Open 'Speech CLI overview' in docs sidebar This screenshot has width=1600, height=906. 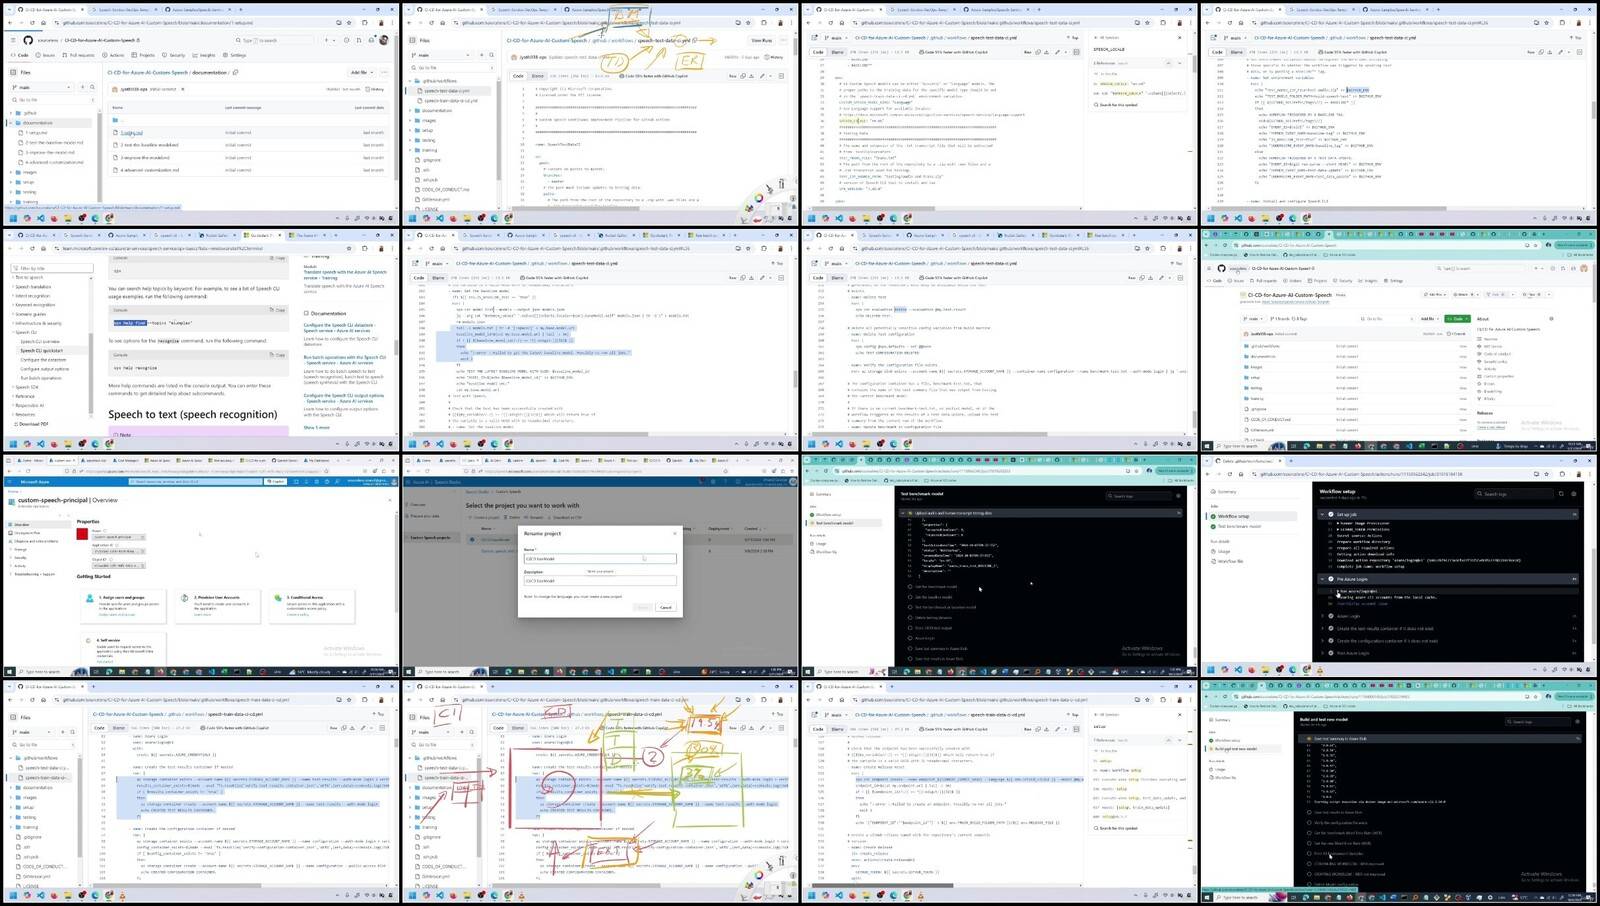click(40, 341)
